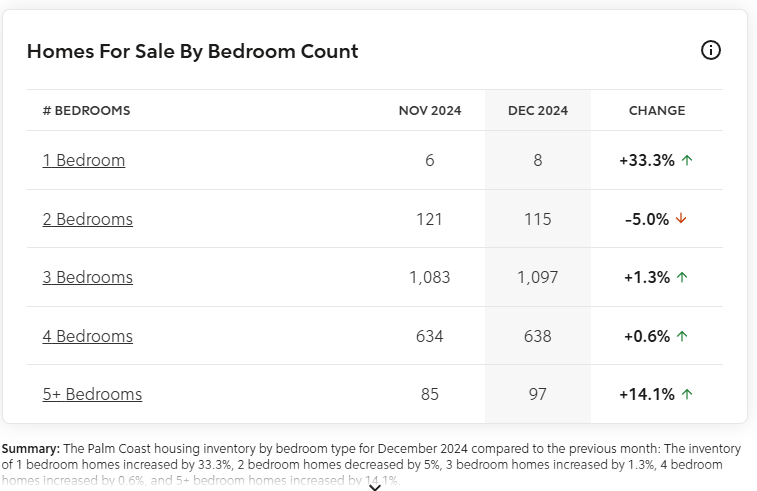Click the DEC 2024 column header
Screen dimensions: 757x491
click(x=538, y=111)
